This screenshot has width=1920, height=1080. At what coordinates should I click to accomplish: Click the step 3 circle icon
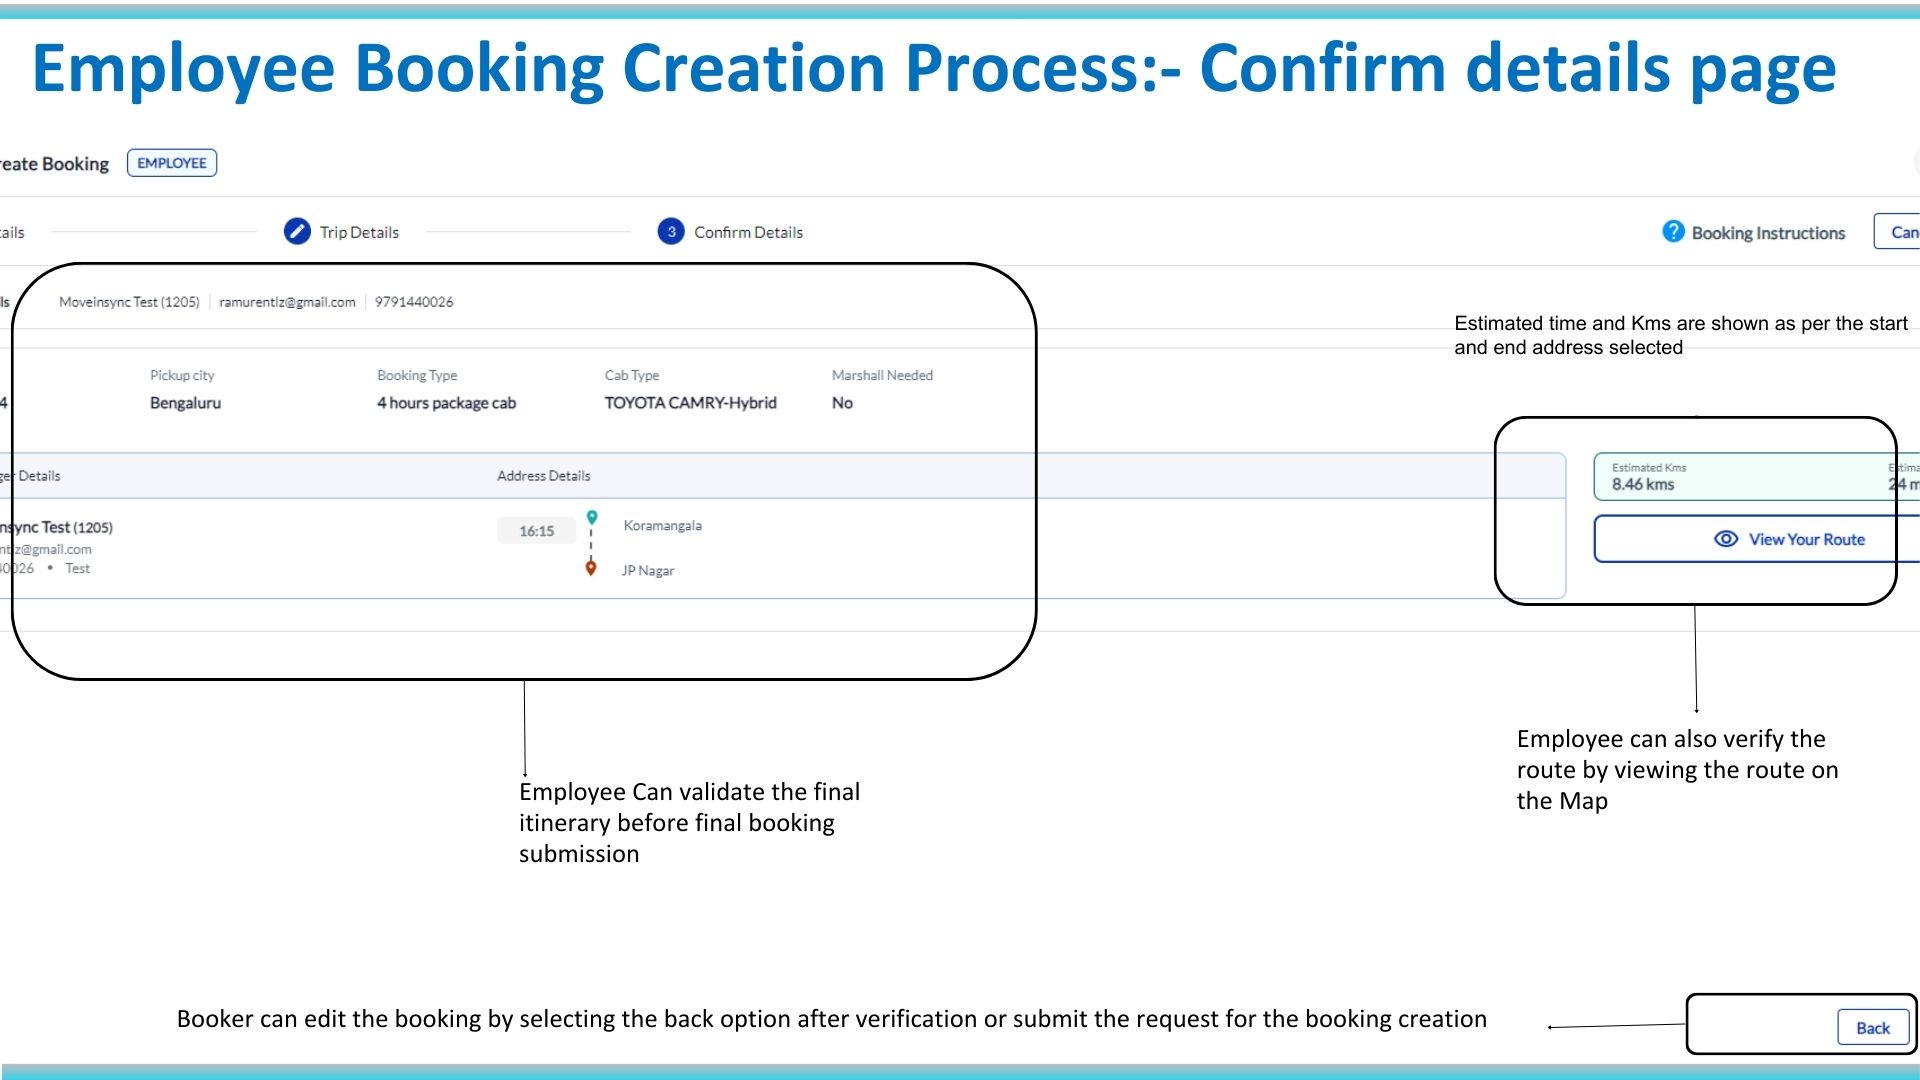pos(671,232)
